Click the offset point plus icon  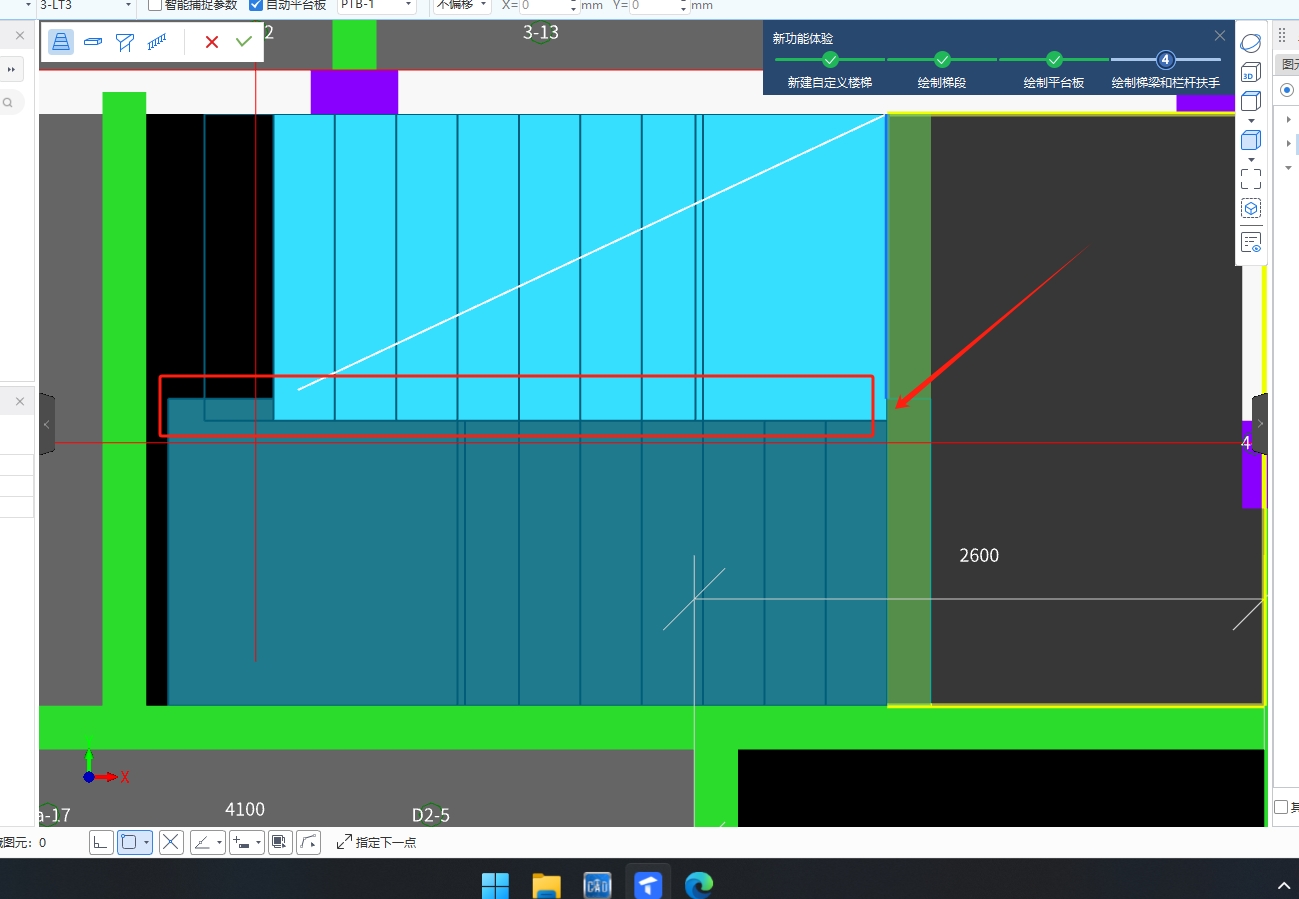click(241, 842)
